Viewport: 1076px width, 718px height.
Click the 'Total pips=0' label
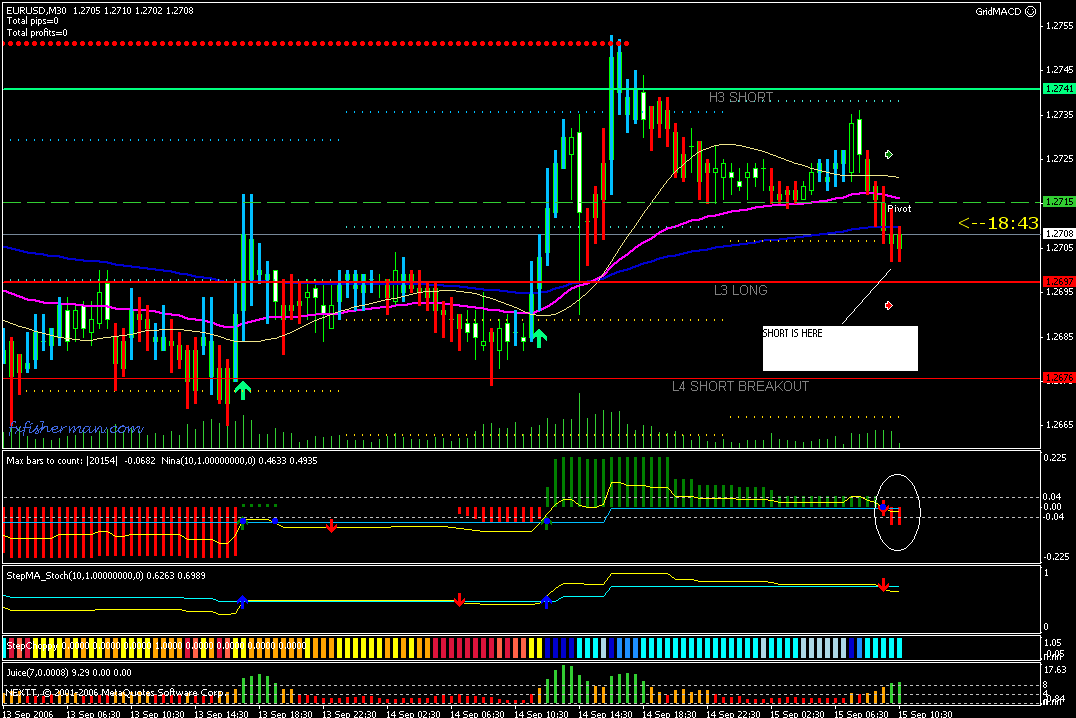32,21
